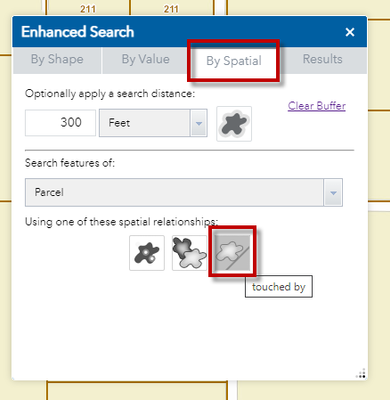The width and height of the screenshot is (390, 400).
Task: Switch to the By Shape tab
Action: 57,60
